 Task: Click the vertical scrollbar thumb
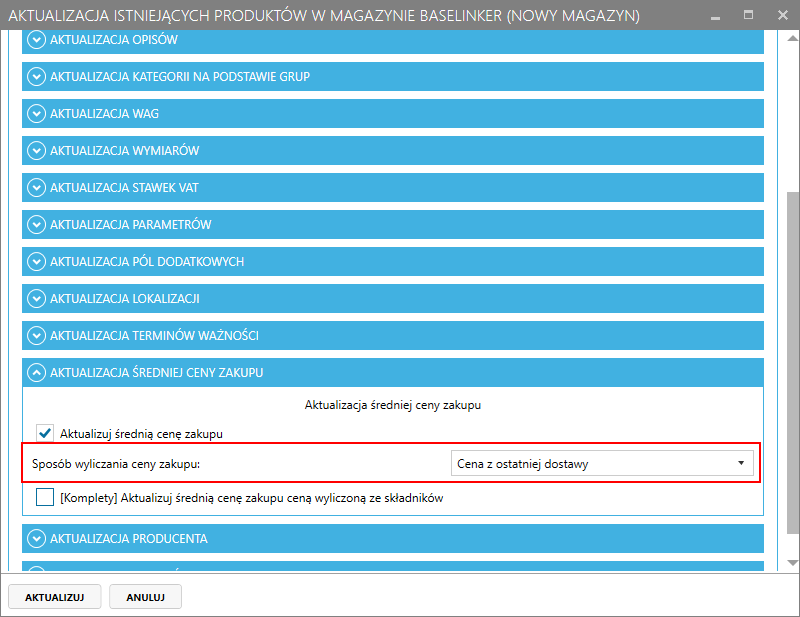792,363
